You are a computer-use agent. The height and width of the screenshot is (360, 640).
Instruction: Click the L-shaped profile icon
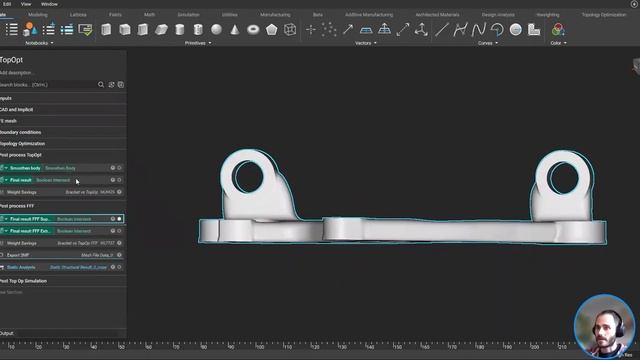[534, 29]
